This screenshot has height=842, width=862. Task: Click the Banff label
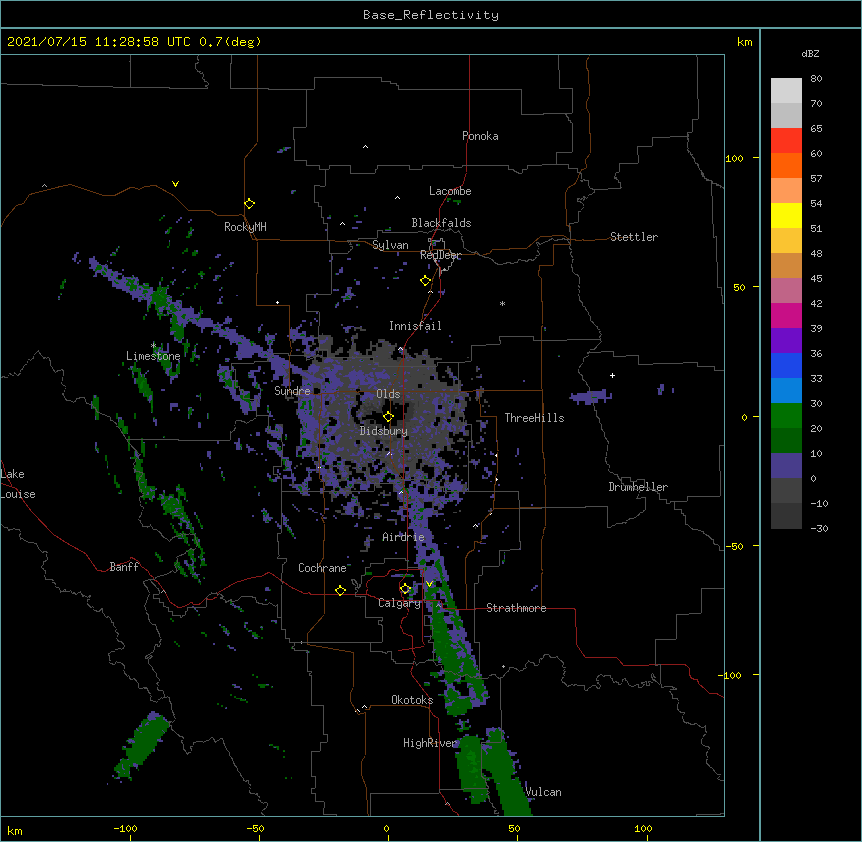(x=124, y=567)
